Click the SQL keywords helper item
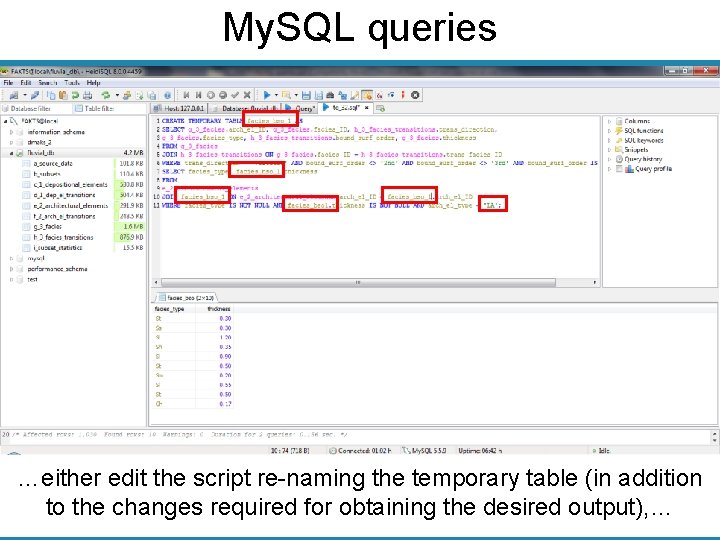 tap(644, 141)
